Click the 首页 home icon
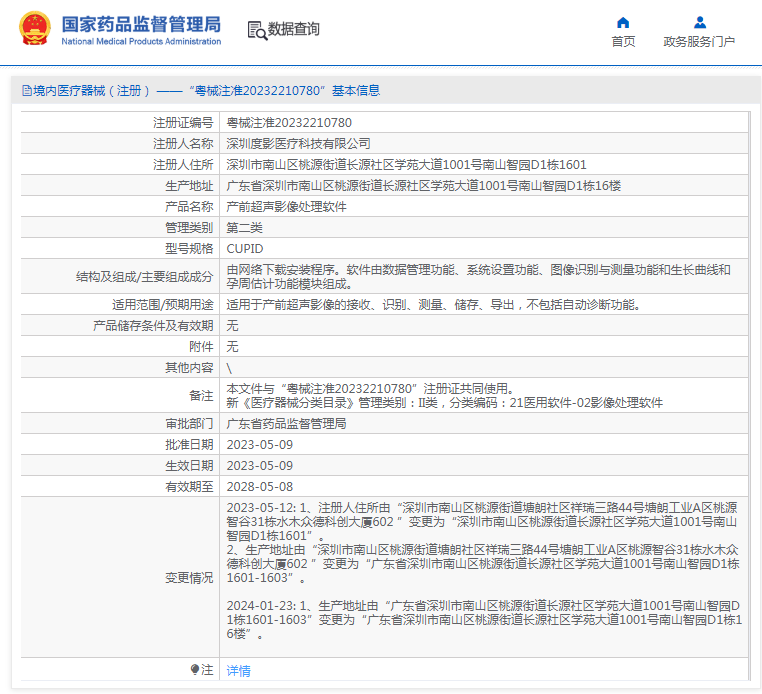Viewport: 762px width, 694px height. point(623,23)
